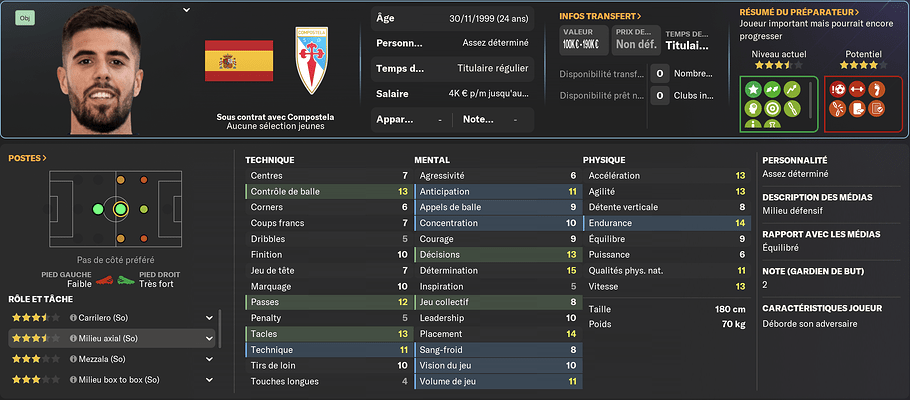
Task: Select the Milieu axial (So) role row
Action: (111, 338)
